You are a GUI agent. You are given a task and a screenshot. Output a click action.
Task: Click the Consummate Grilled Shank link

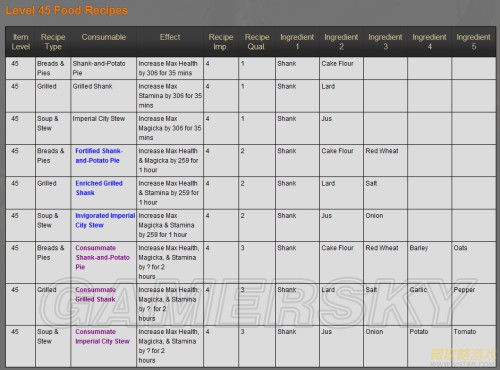click(x=95, y=295)
